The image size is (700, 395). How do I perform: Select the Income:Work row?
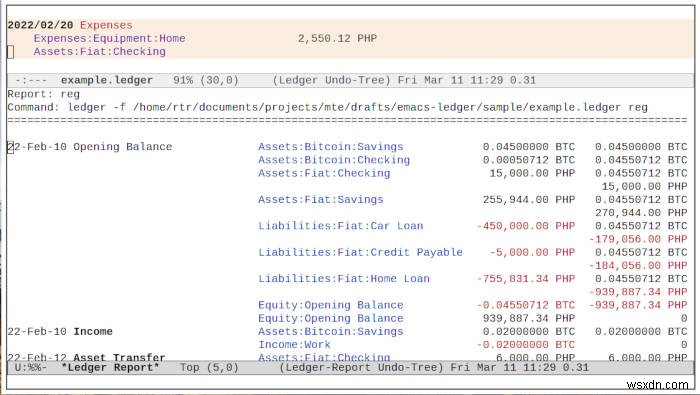click(x=294, y=345)
